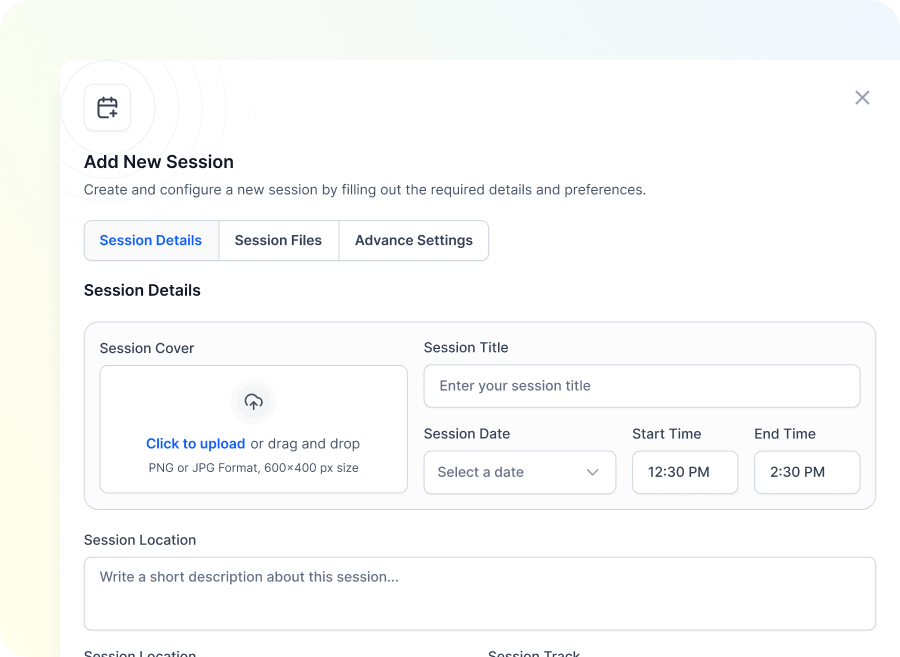This screenshot has height=657, width=900.
Task: Open the Advance Settings tab
Action: point(414,240)
